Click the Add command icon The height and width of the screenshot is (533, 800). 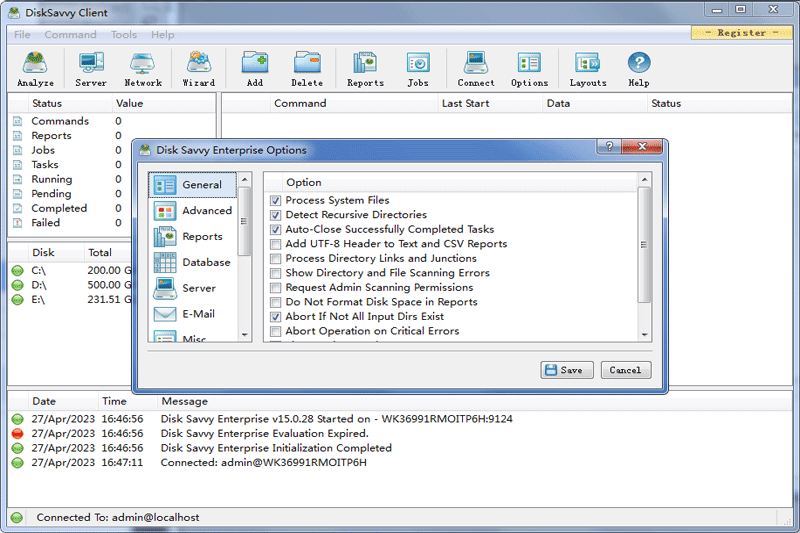click(x=255, y=69)
